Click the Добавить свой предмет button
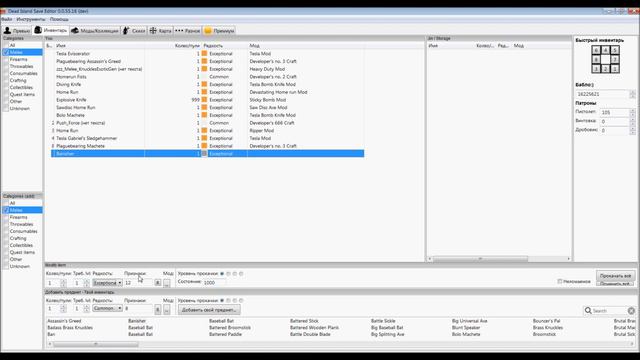 click(x=209, y=310)
